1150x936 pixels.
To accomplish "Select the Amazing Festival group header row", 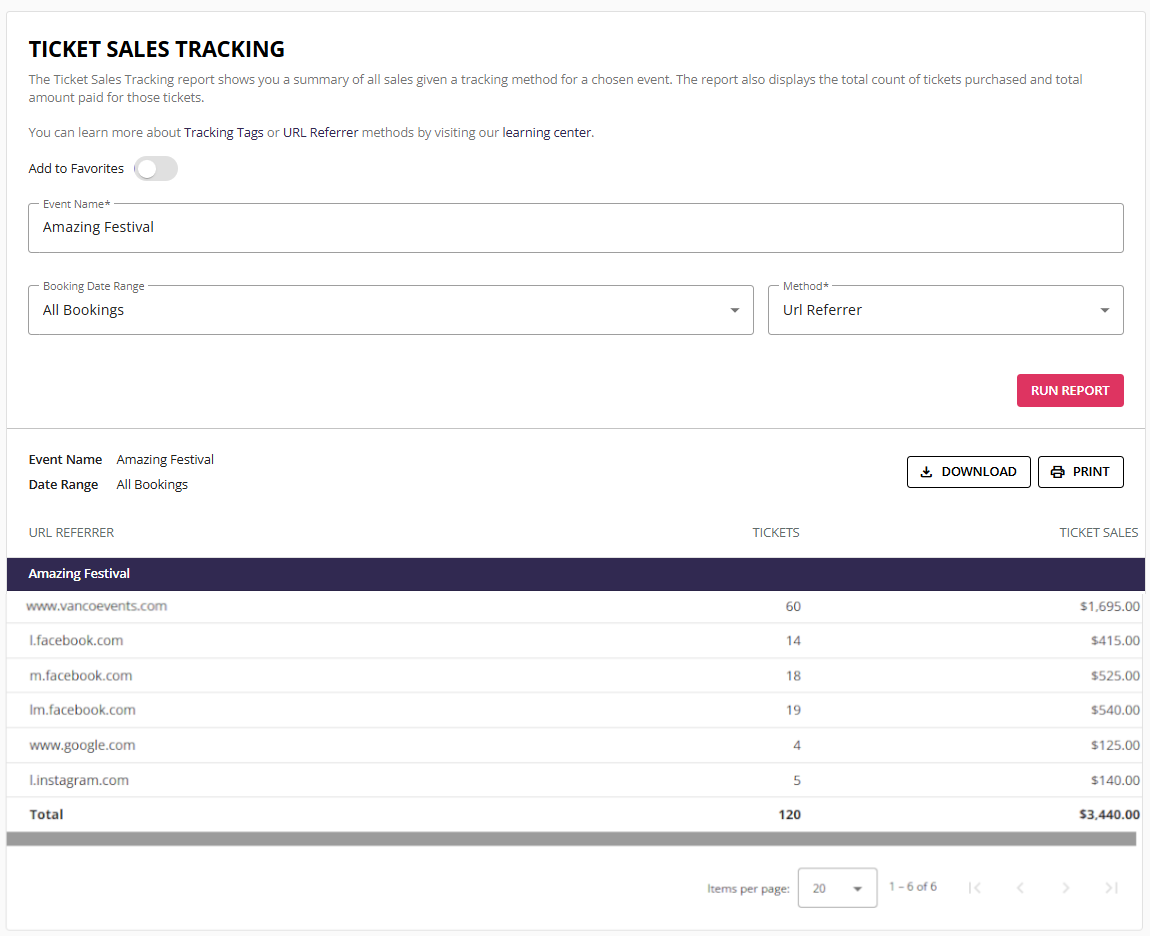I will pos(576,574).
